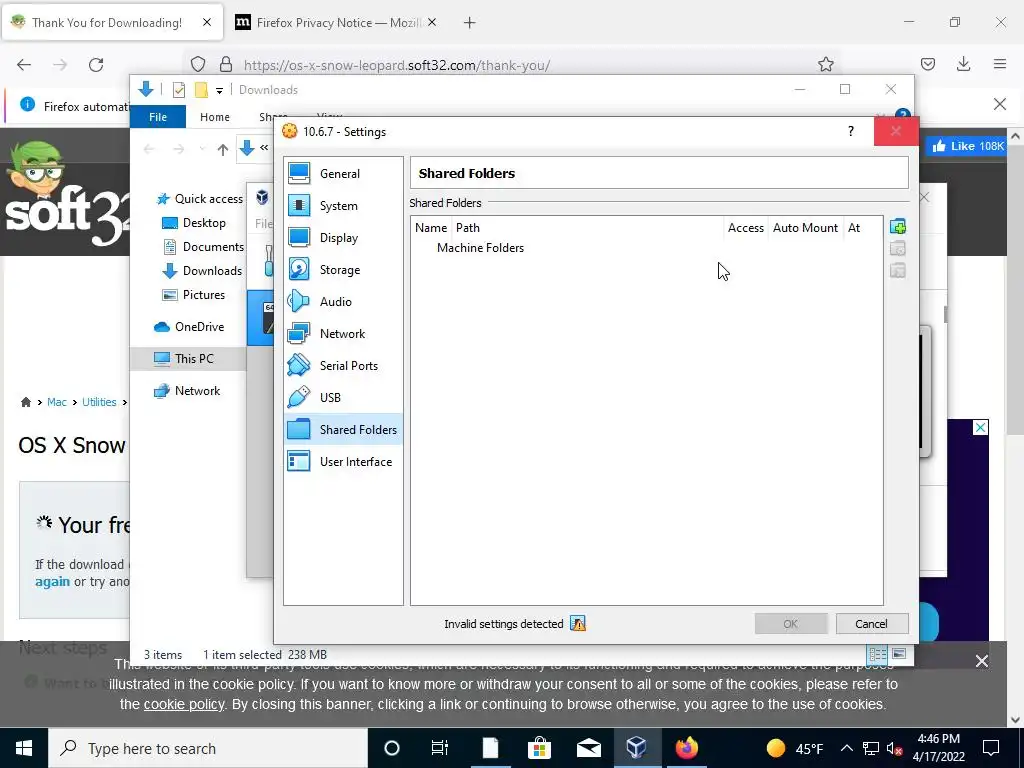The width and height of the screenshot is (1024, 768).
Task: Bookmark this page with star icon
Action: tap(825, 65)
